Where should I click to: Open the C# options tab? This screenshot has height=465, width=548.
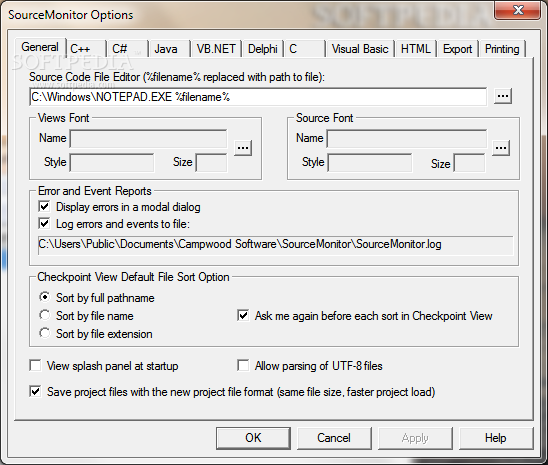coord(127,49)
